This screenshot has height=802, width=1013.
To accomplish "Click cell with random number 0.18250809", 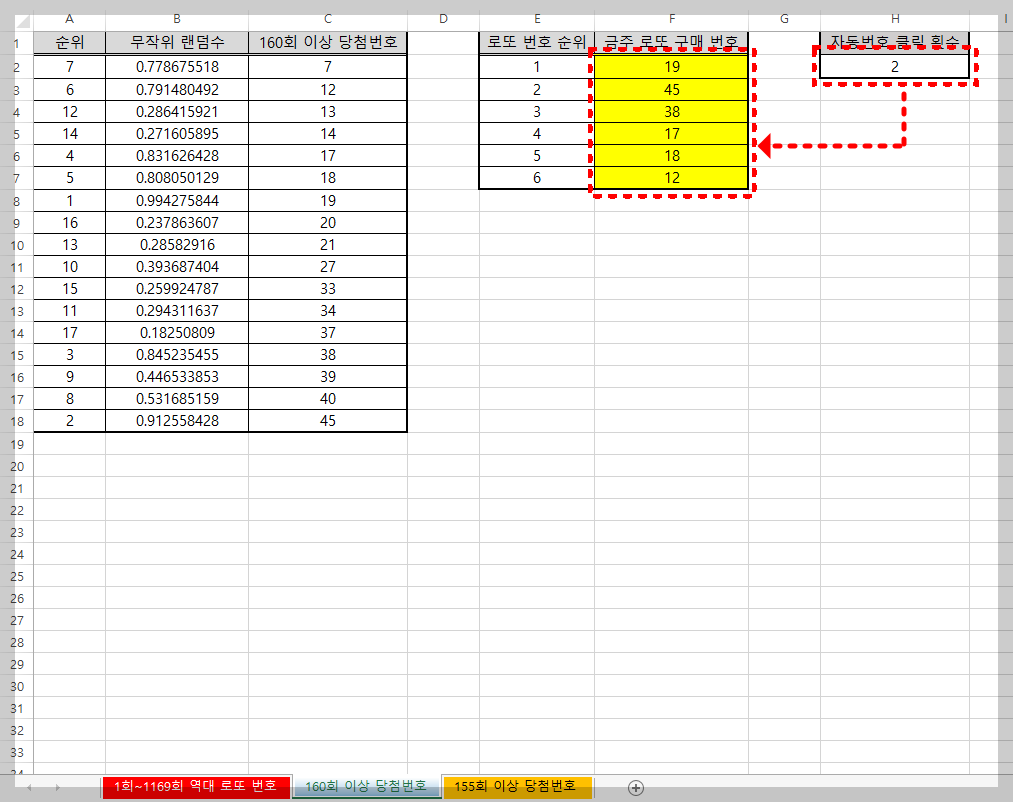I will pyautogui.click(x=177, y=332).
